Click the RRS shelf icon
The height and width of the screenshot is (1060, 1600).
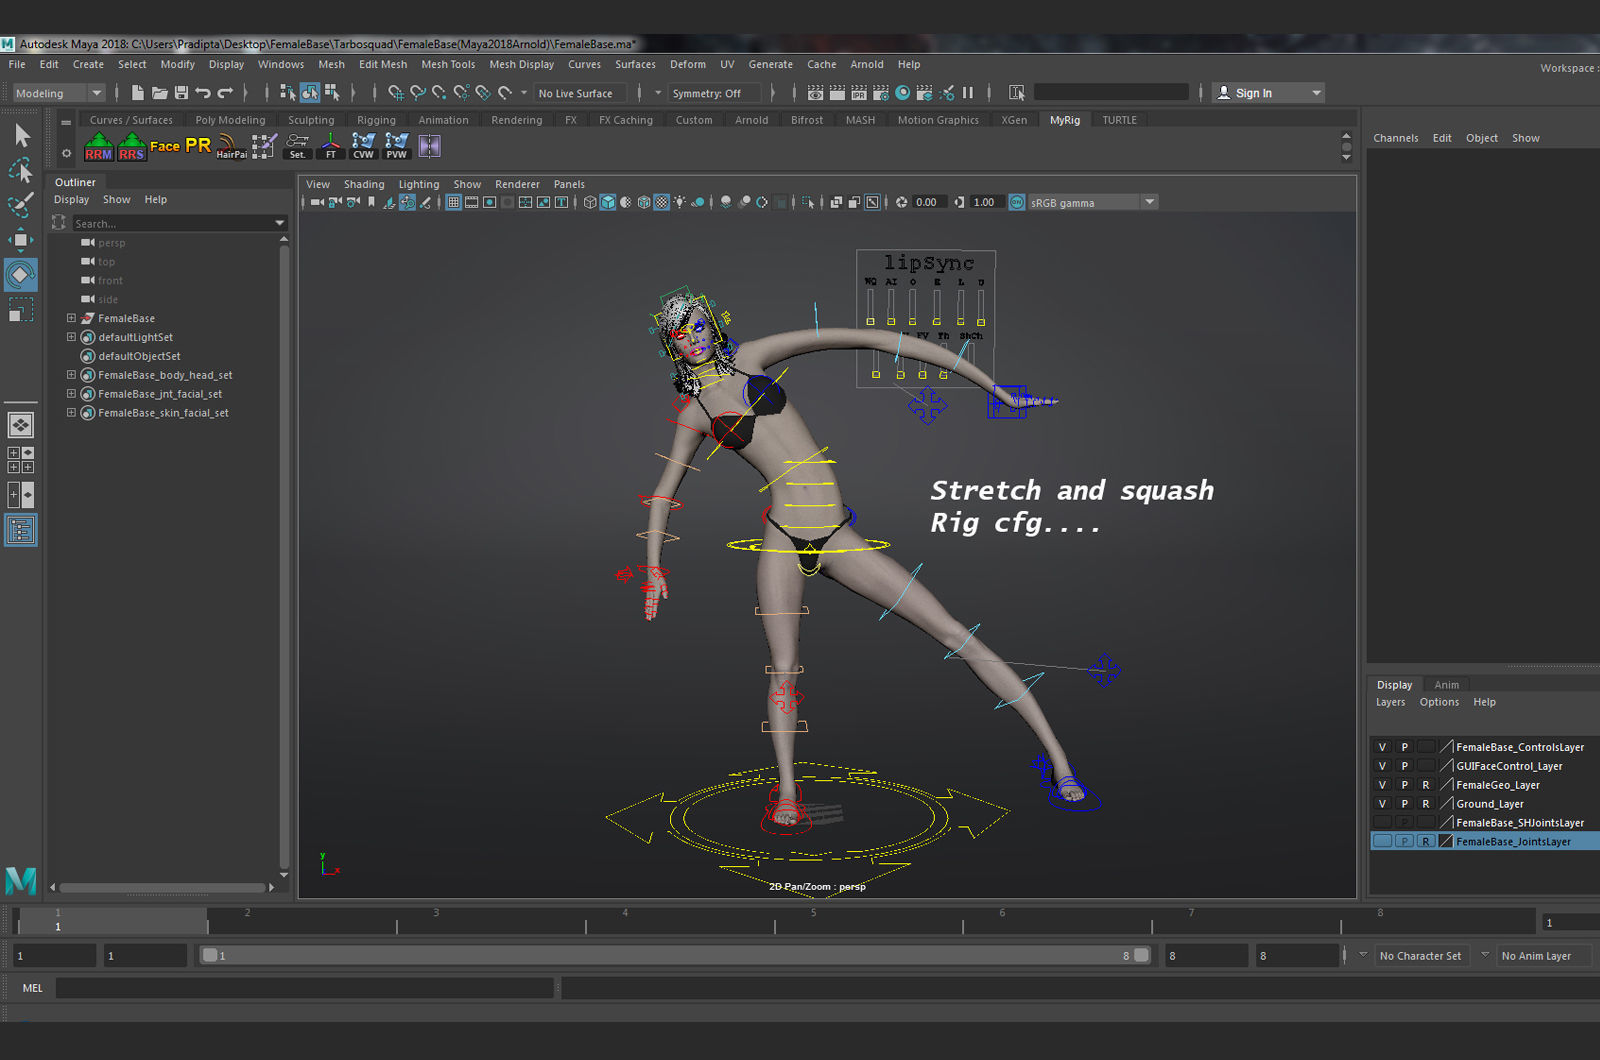pyautogui.click(x=131, y=146)
